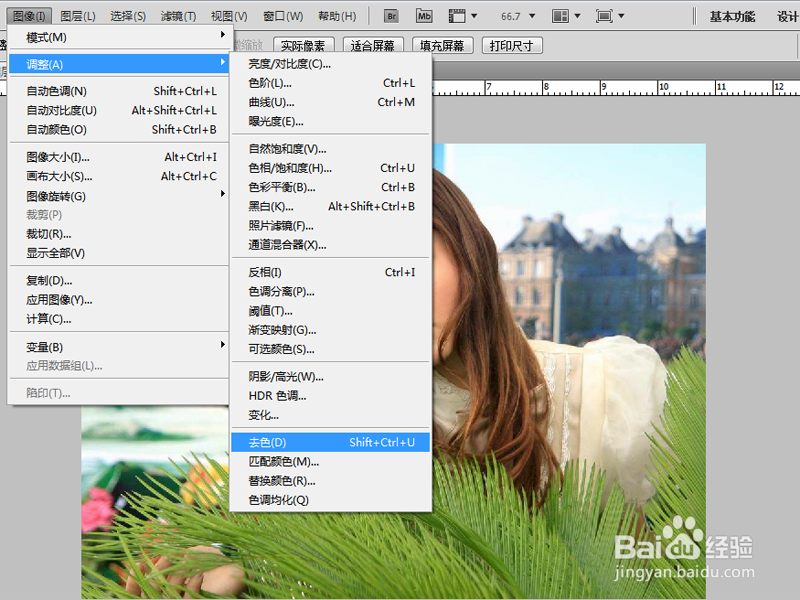Expand the 图像旋转(G) submenu

pos(118,196)
